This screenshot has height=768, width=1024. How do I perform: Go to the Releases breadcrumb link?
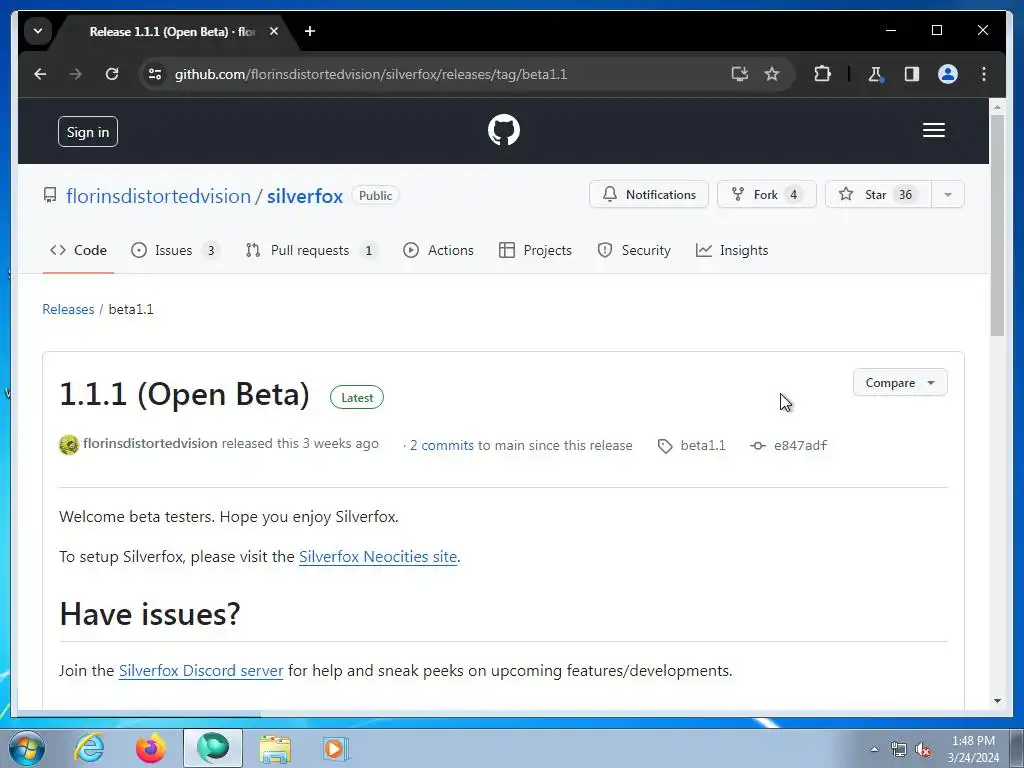point(68,309)
